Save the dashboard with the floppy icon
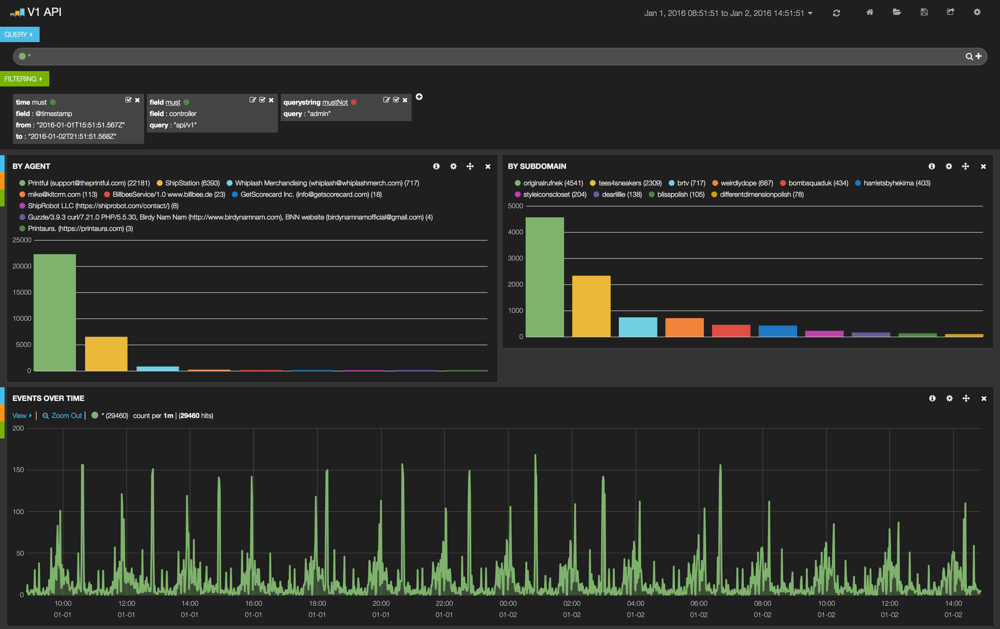The width and height of the screenshot is (1000, 629). pyautogui.click(x=924, y=12)
